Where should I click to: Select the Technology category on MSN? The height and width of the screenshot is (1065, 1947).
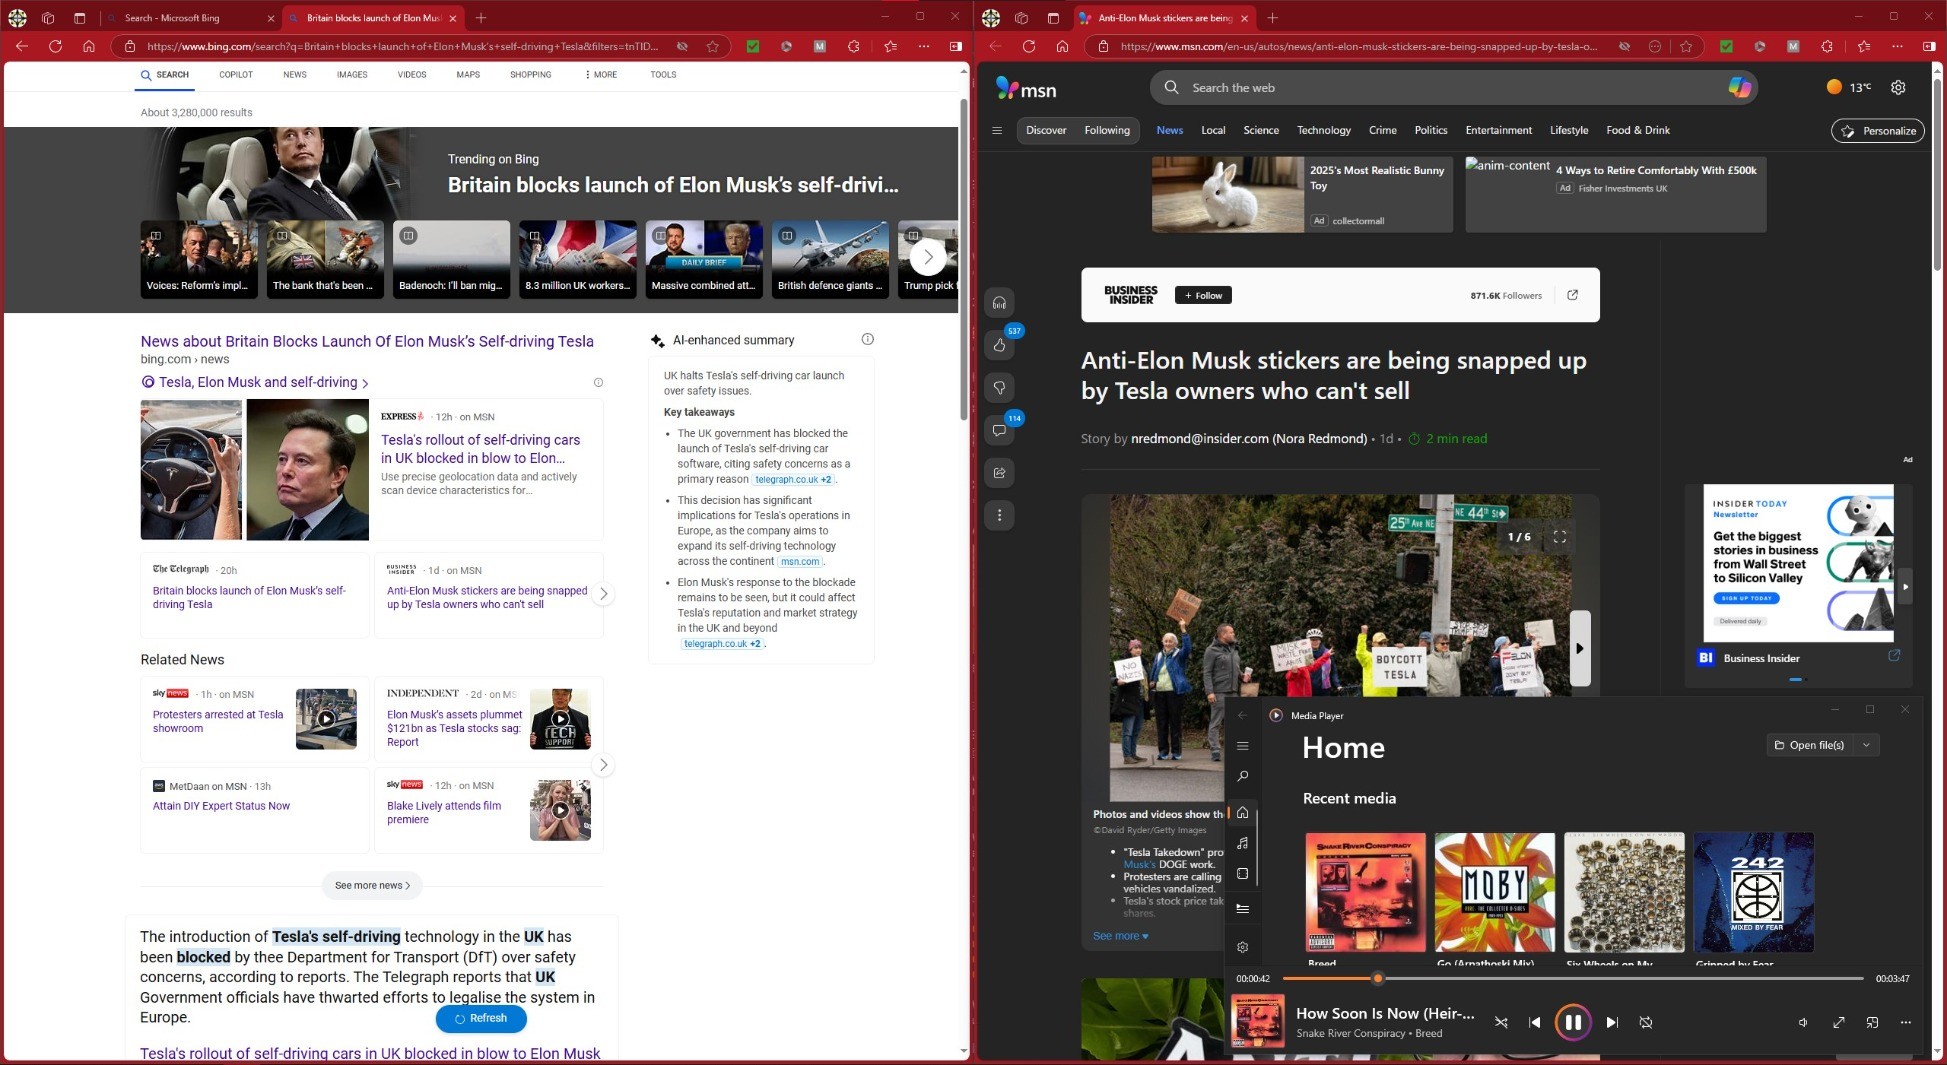pyautogui.click(x=1323, y=130)
